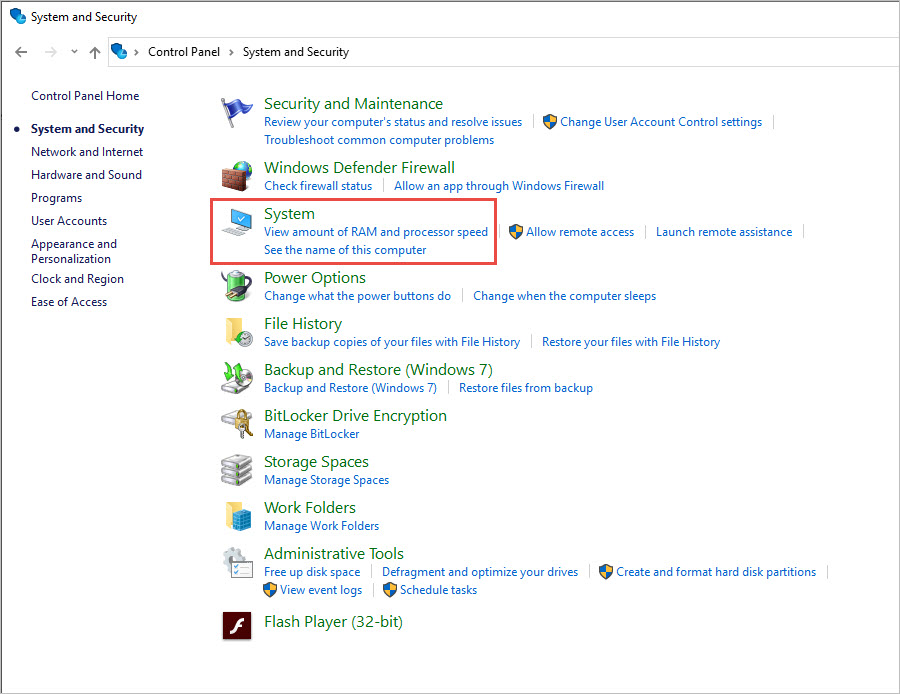Click the BitLocker Drive Encryption key icon
900x694 pixels.
(x=236, y=424)
